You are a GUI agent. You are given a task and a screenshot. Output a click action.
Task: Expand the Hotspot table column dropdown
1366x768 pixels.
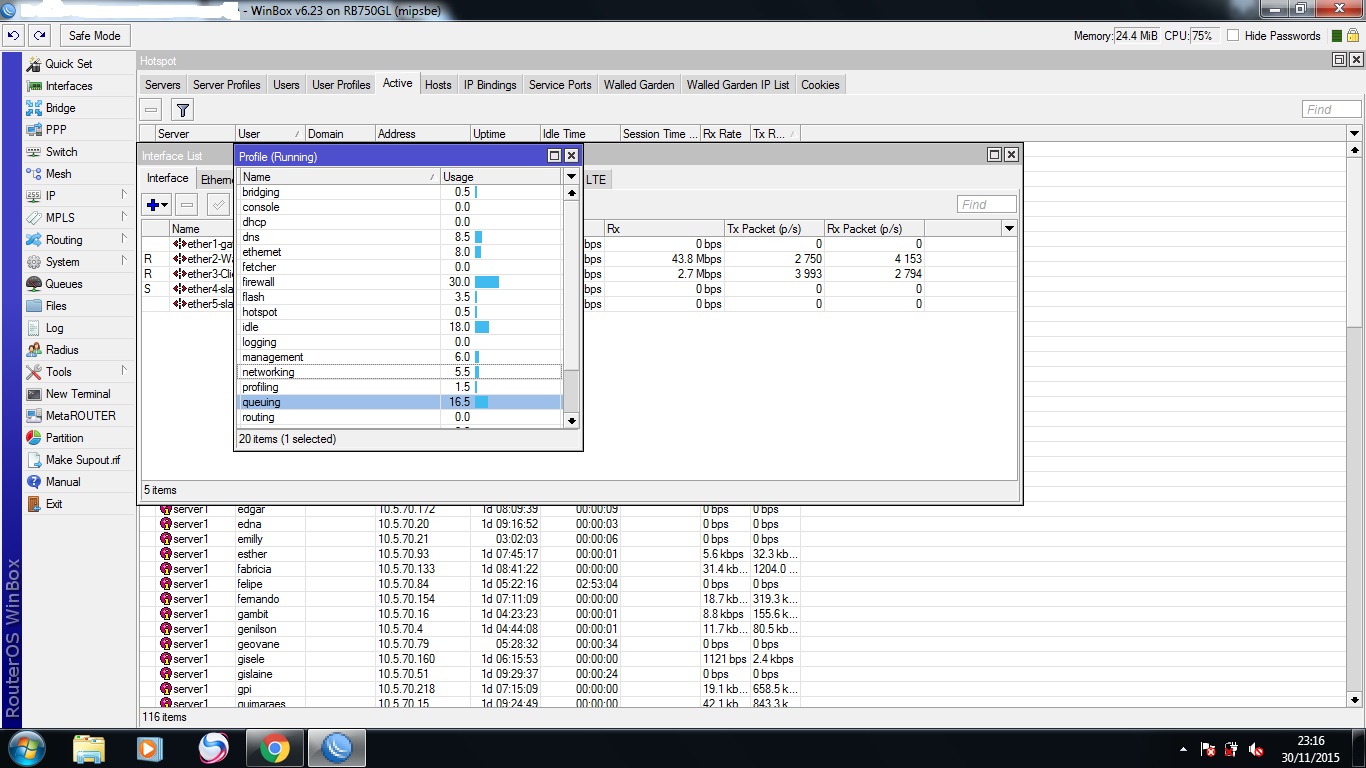point(1355,134)
